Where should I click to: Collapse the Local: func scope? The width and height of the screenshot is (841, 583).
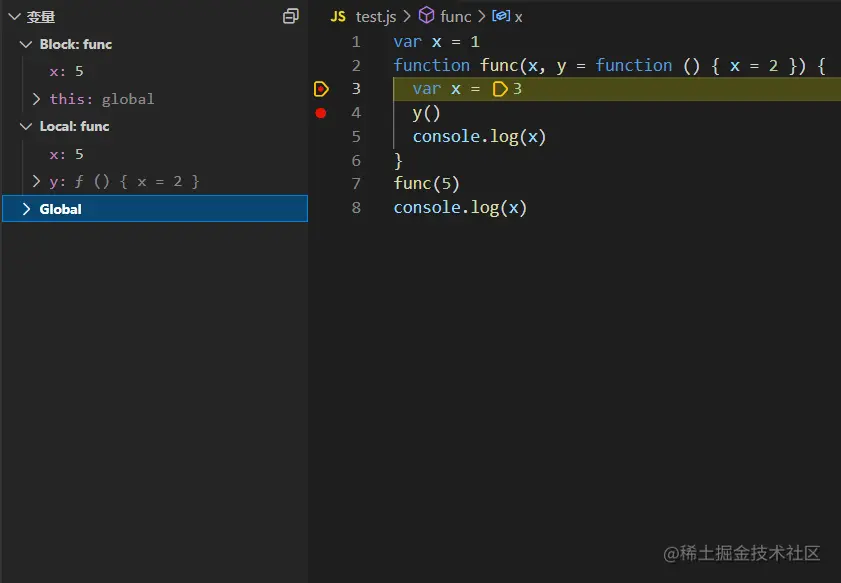coord(26,126)
